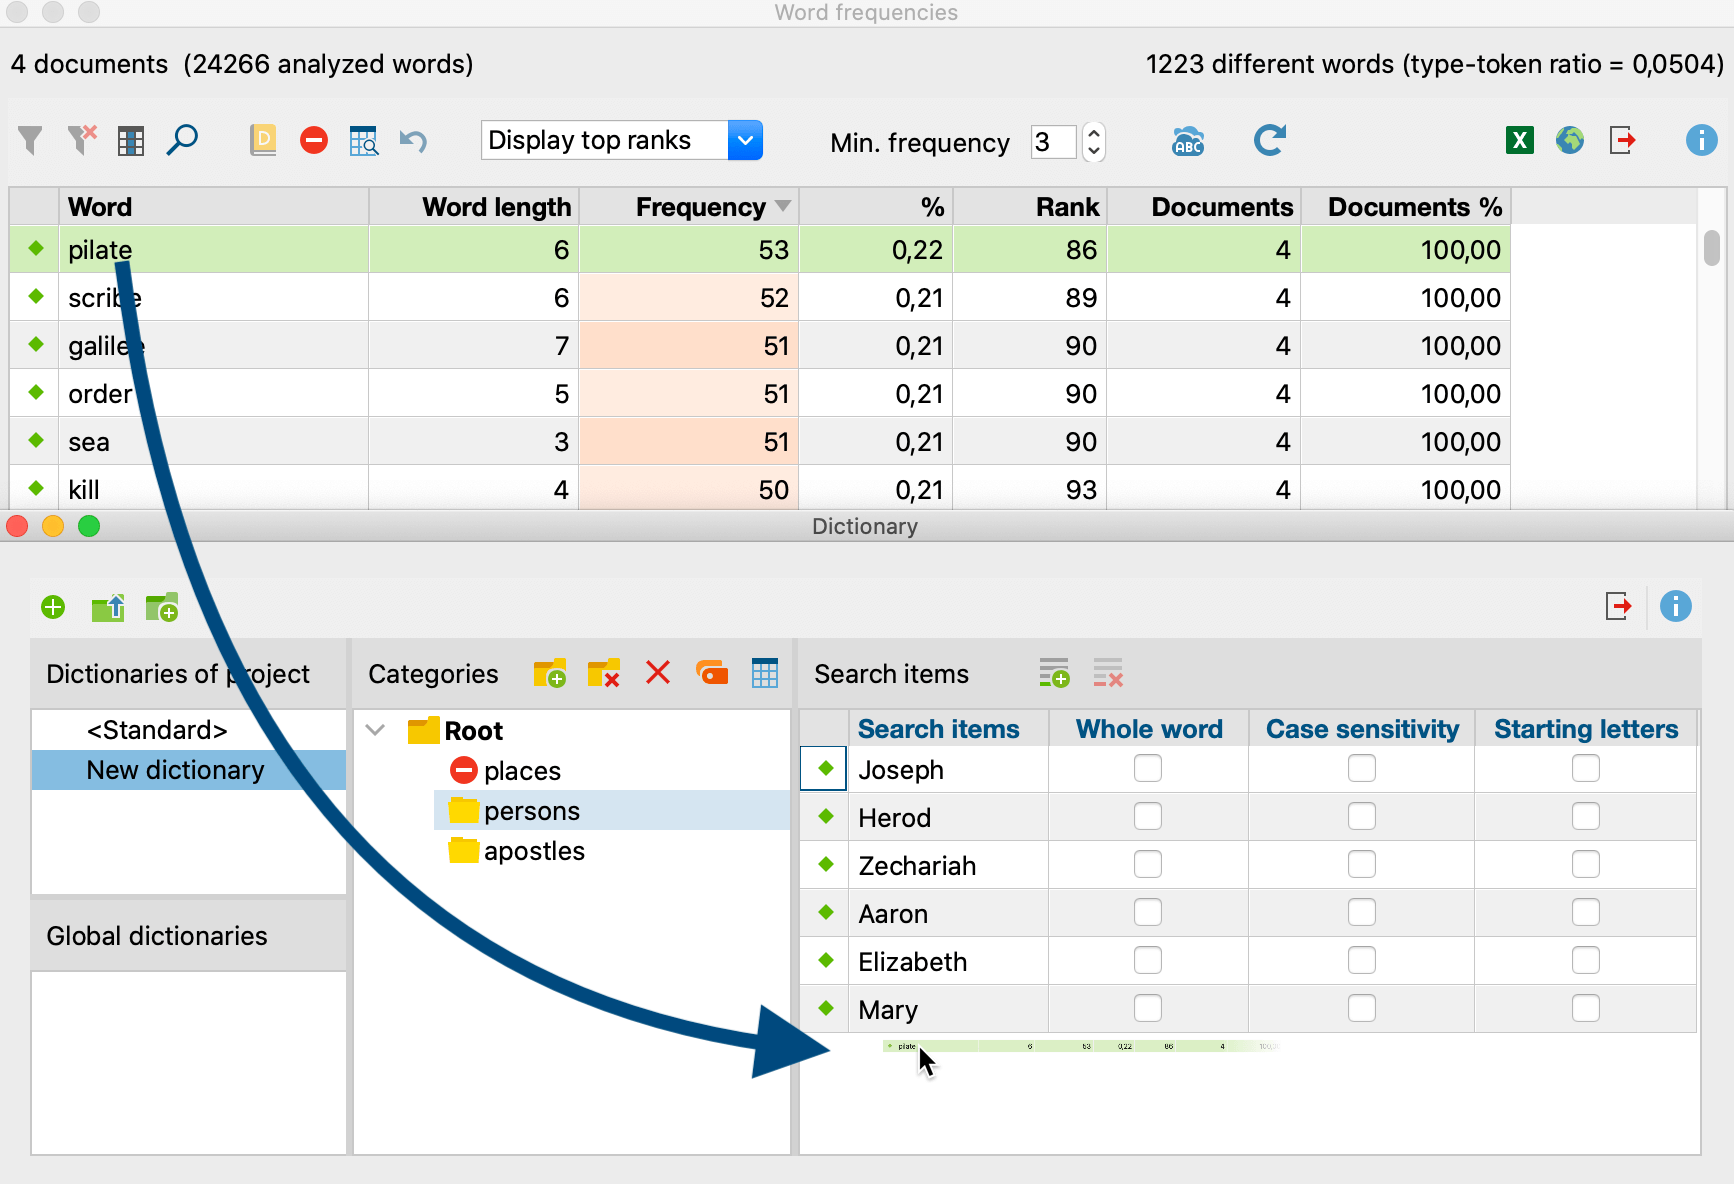The height and width of the screenshot is (1184, 1734).
Task: Click the Word length column header
Action: pos(496,207)
